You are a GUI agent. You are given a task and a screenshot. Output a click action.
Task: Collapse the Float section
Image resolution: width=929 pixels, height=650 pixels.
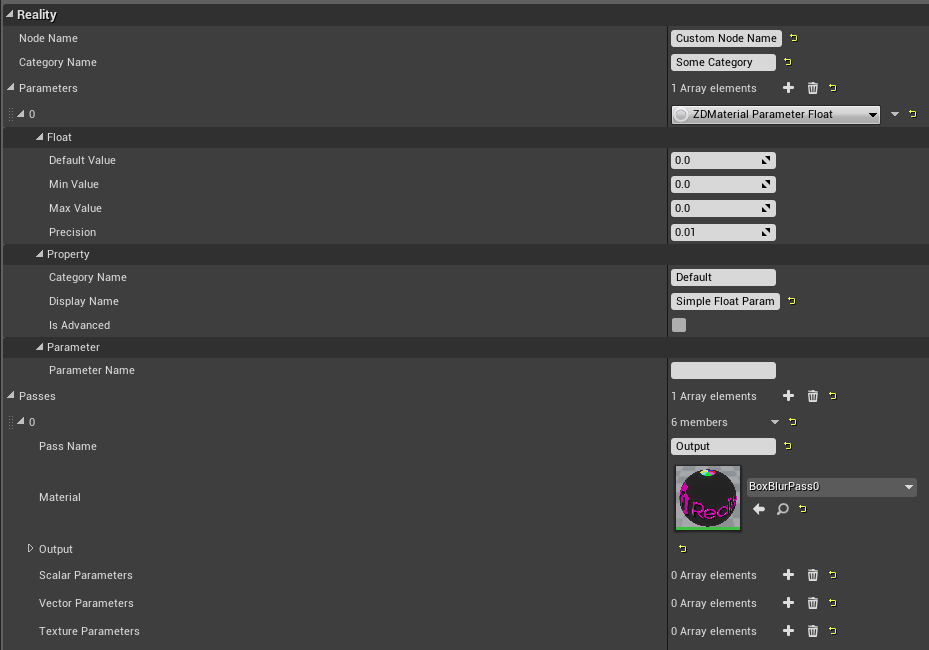pyautogui.click(x=40, y=137)
